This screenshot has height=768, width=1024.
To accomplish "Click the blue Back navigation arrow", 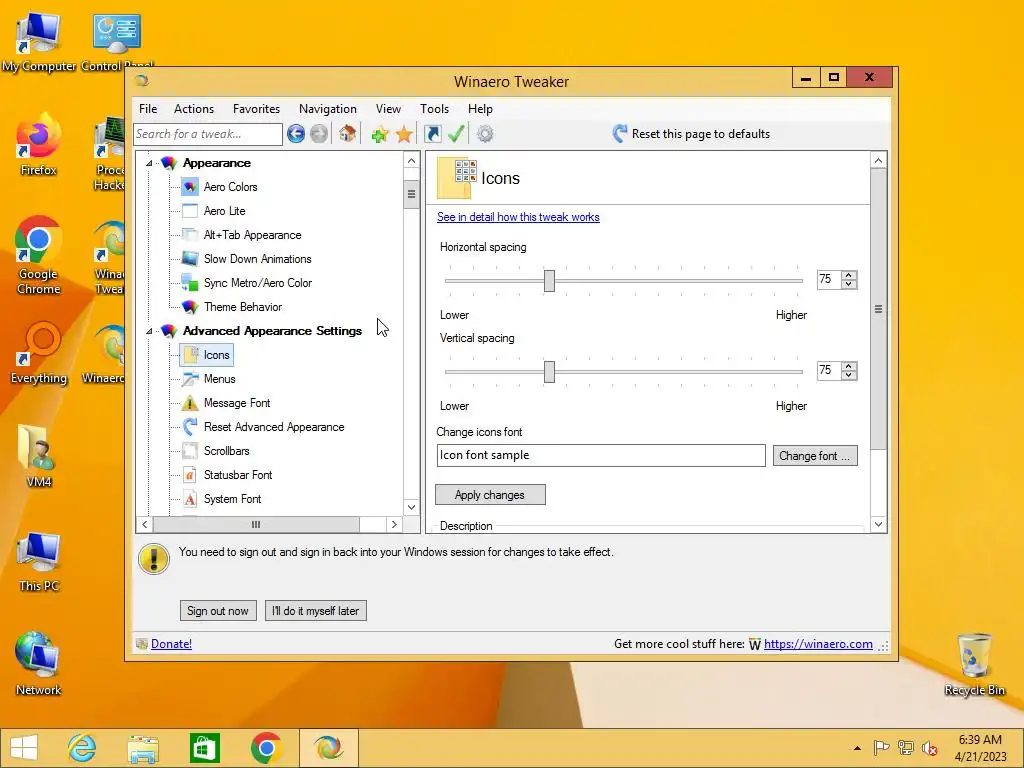I will click(x=296, y=134).
